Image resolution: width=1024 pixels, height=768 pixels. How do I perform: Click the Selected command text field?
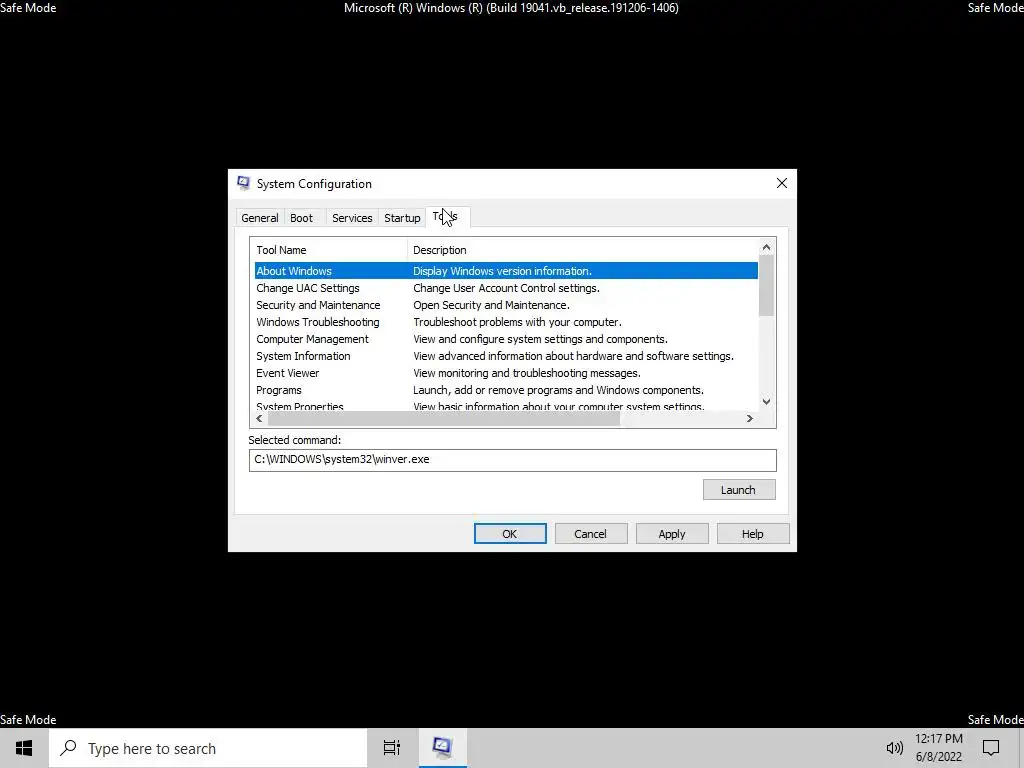point(513,460)
